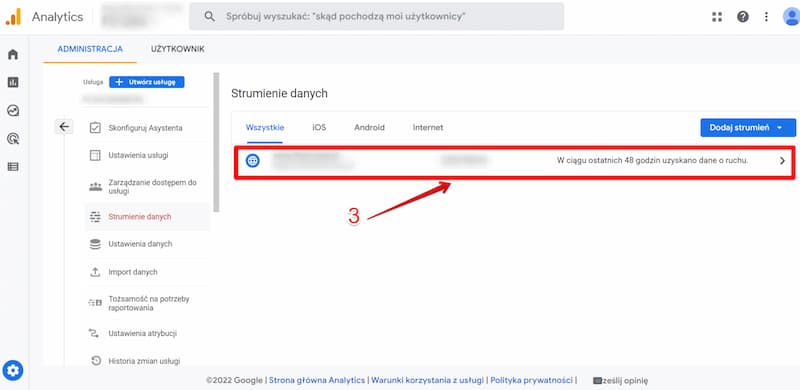The height and width of the screenshot is (390, 800).
Task: Open Ustawienia danych in admin menu
Action: [x=140, y=244]
